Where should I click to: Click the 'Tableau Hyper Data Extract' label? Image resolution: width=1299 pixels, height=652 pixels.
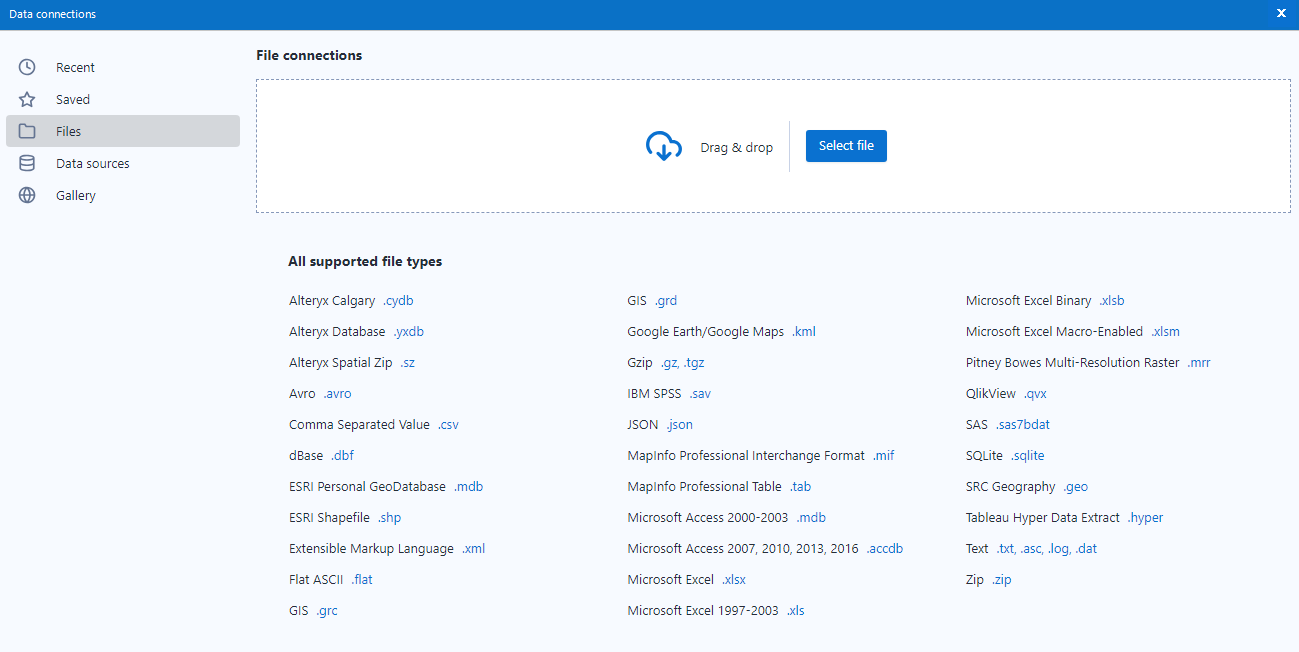(x=1043, y=517)
